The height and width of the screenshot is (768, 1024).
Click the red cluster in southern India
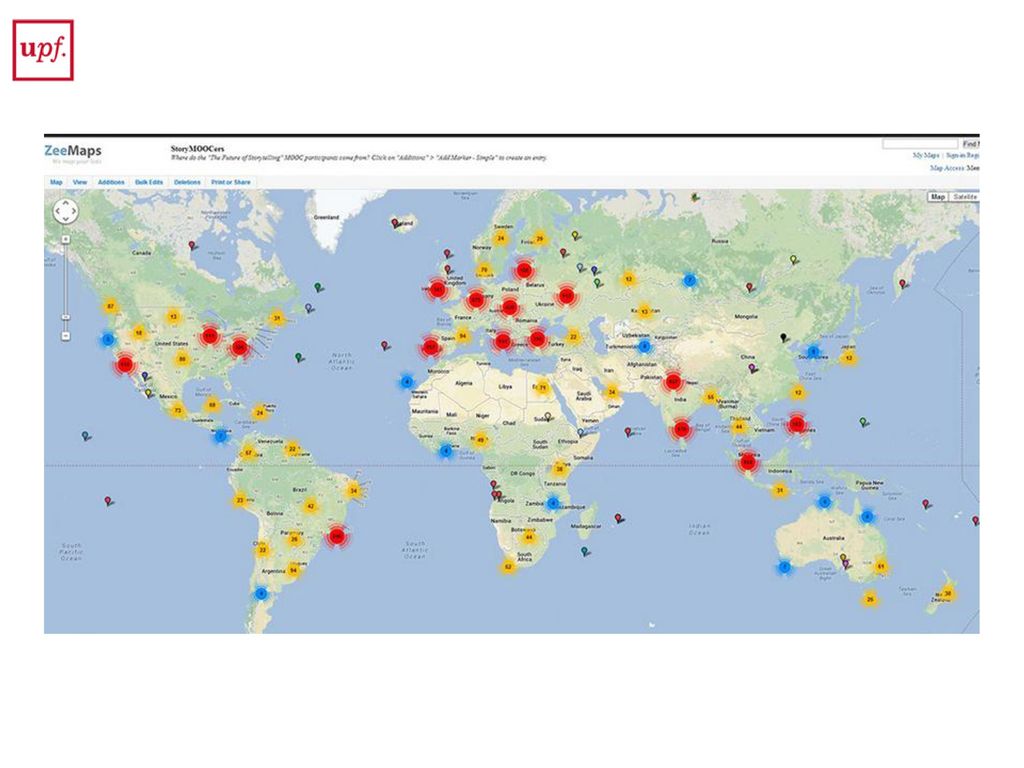pos(682,429)
